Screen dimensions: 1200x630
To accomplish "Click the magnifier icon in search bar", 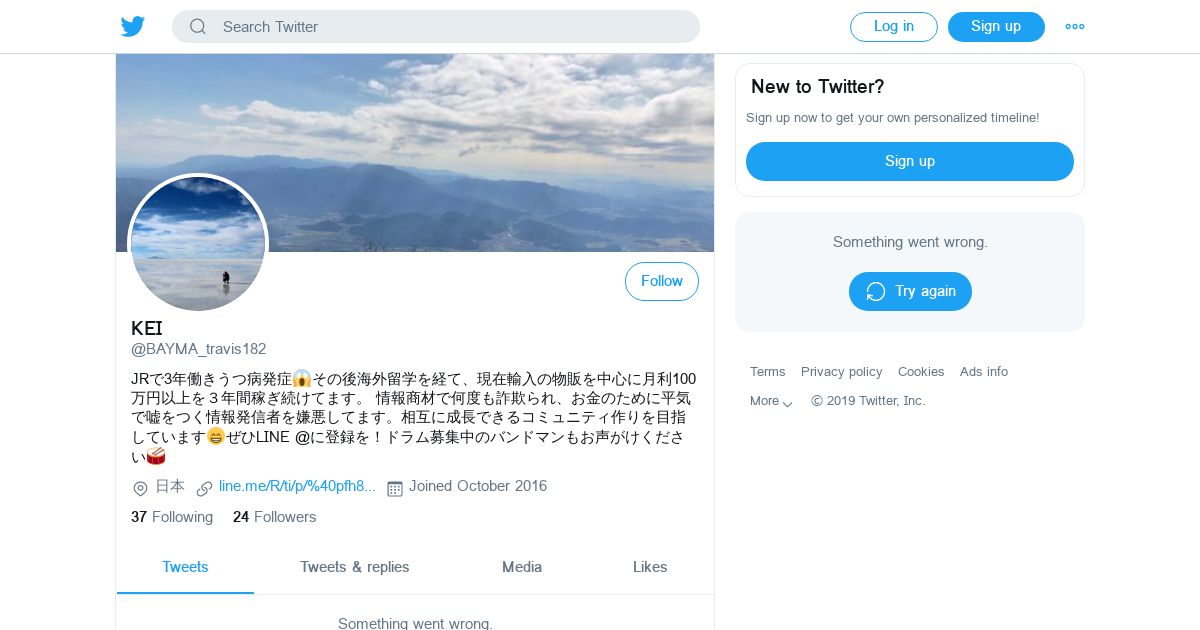I will coord(198,27).
